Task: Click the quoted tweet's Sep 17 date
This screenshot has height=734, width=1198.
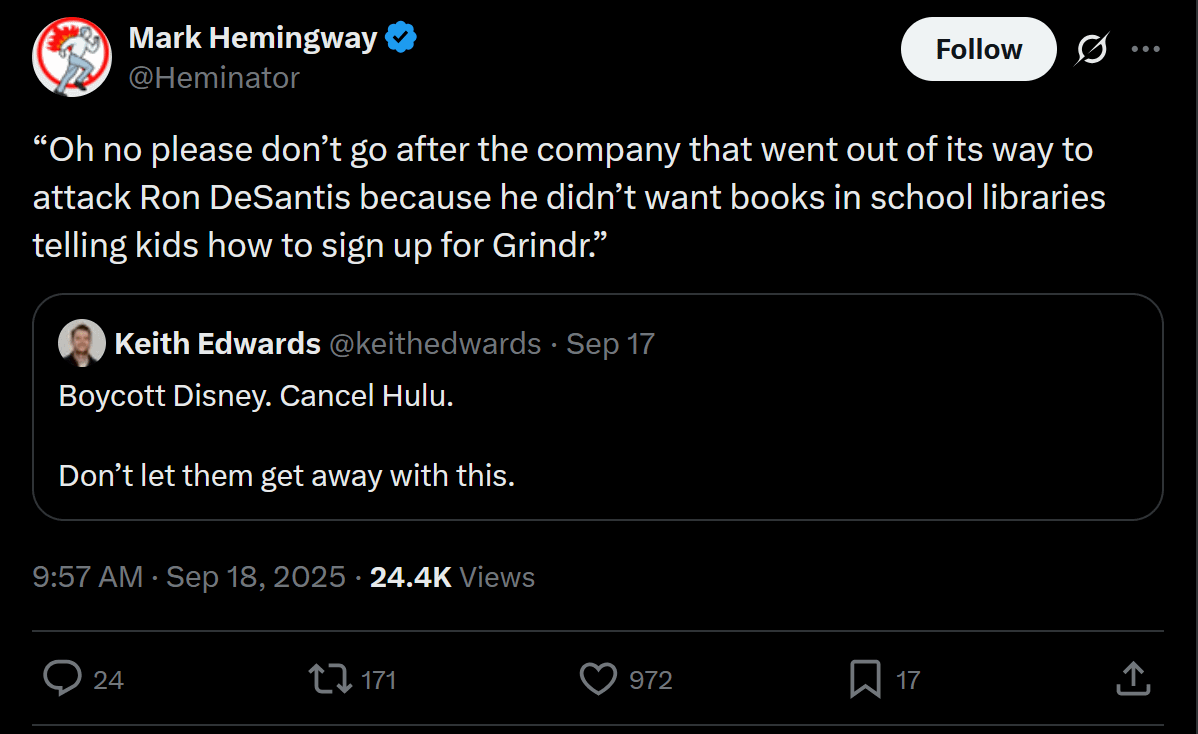Action: [610, 344]
